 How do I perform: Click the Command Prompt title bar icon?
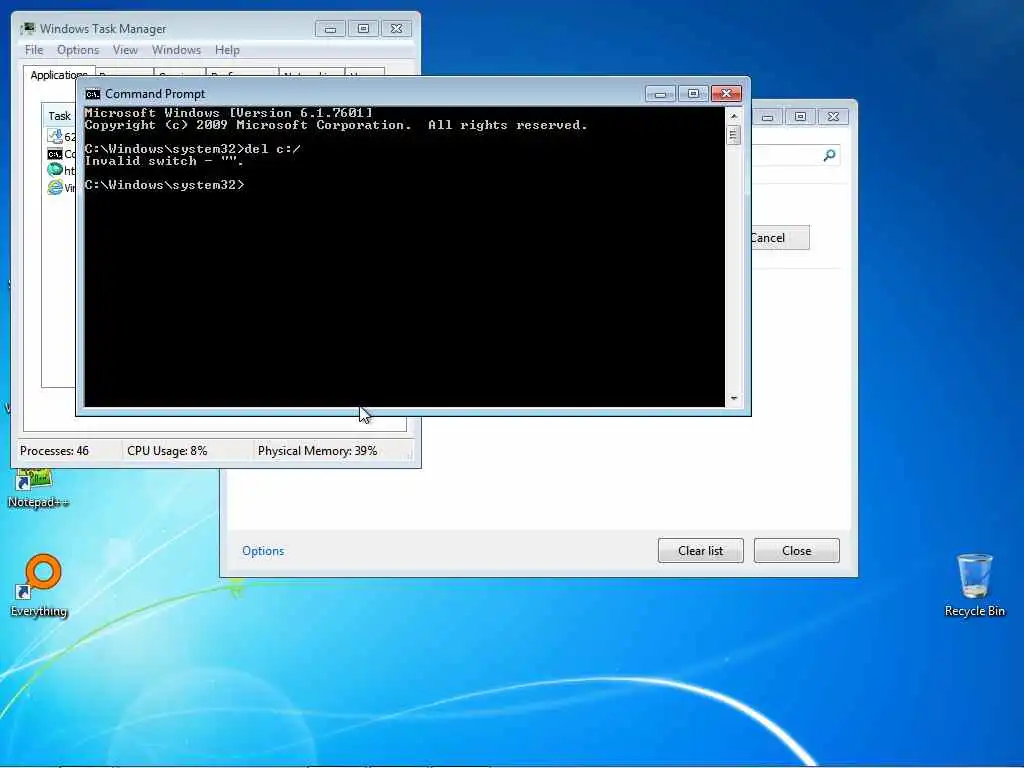[93, 94]
